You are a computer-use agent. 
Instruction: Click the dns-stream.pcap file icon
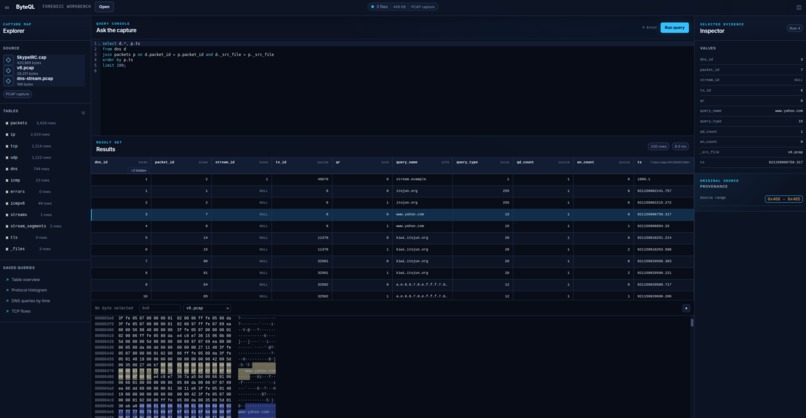pyautogui.click(x=8, y=81)
